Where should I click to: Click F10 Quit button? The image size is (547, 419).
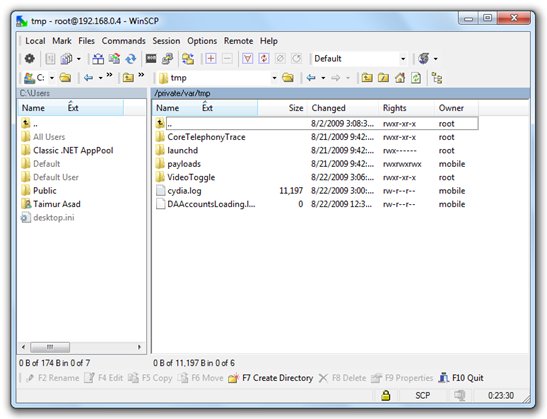click(x=461, y=378)
